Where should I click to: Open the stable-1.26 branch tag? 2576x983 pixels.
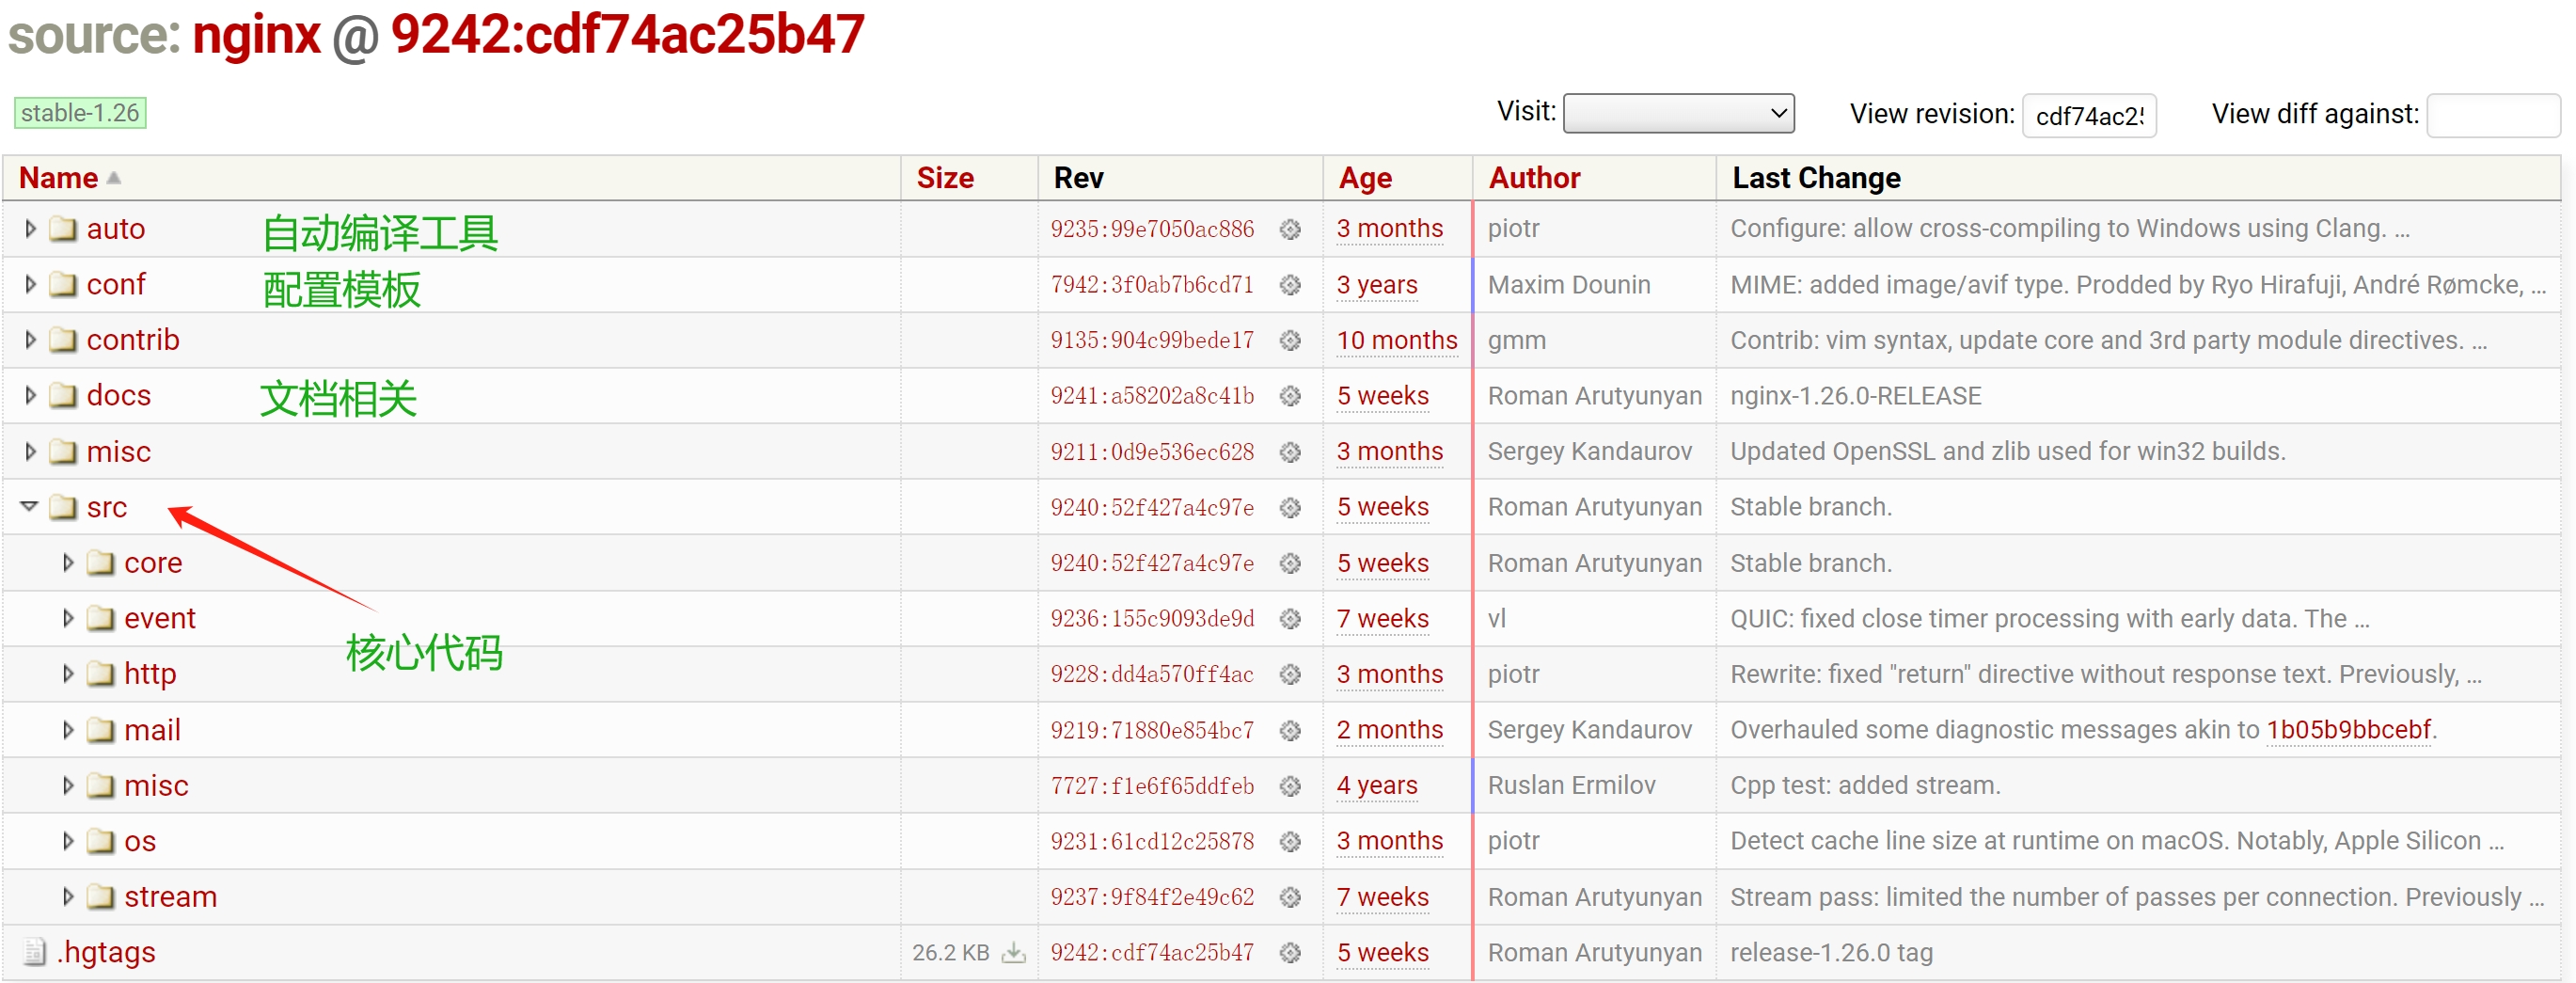point(80,113)
